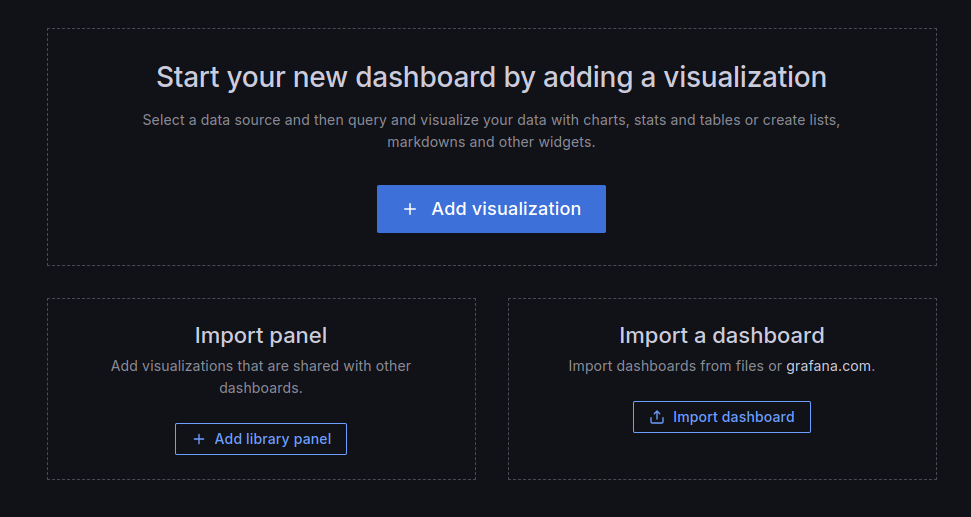Click the plus icon beside Add library panel

(198, 439)
